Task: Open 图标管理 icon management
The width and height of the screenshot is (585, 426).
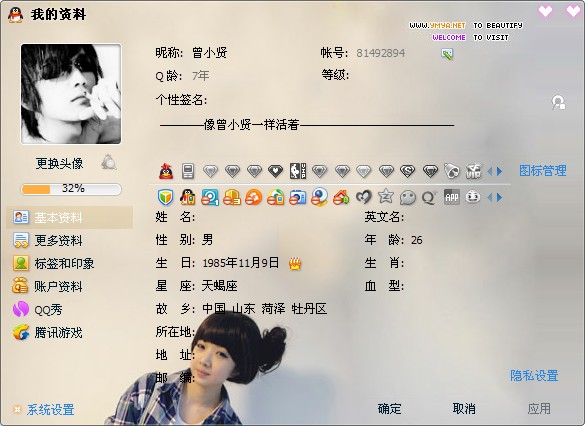Action: [543, 171]
